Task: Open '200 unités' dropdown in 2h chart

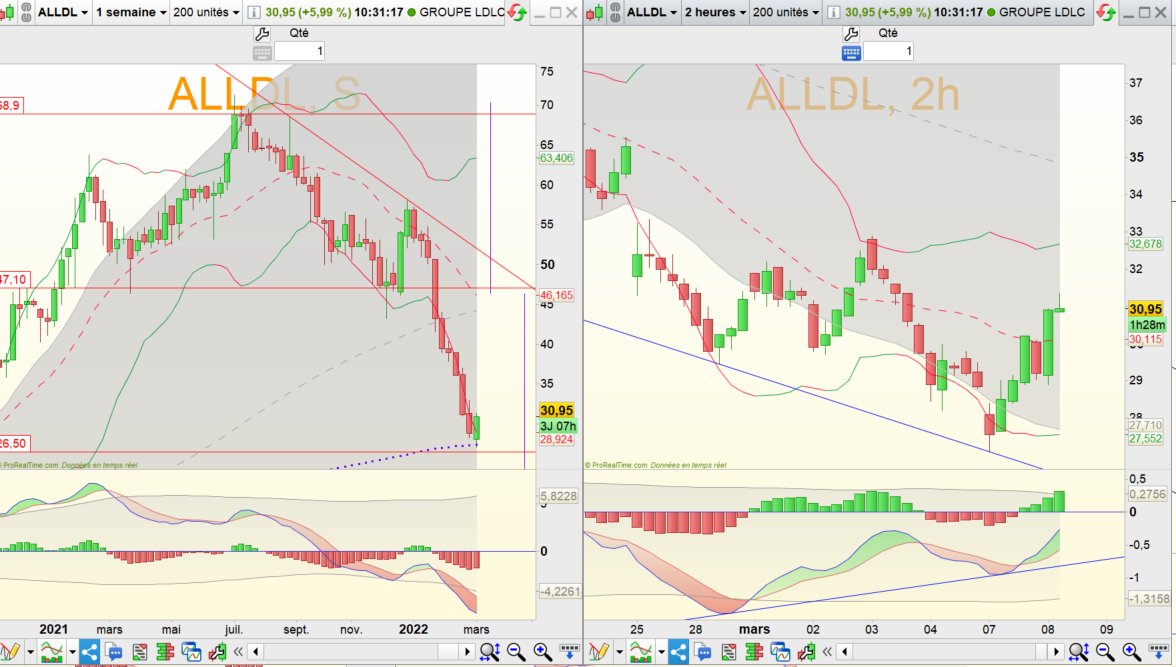Action: [785, 12]
